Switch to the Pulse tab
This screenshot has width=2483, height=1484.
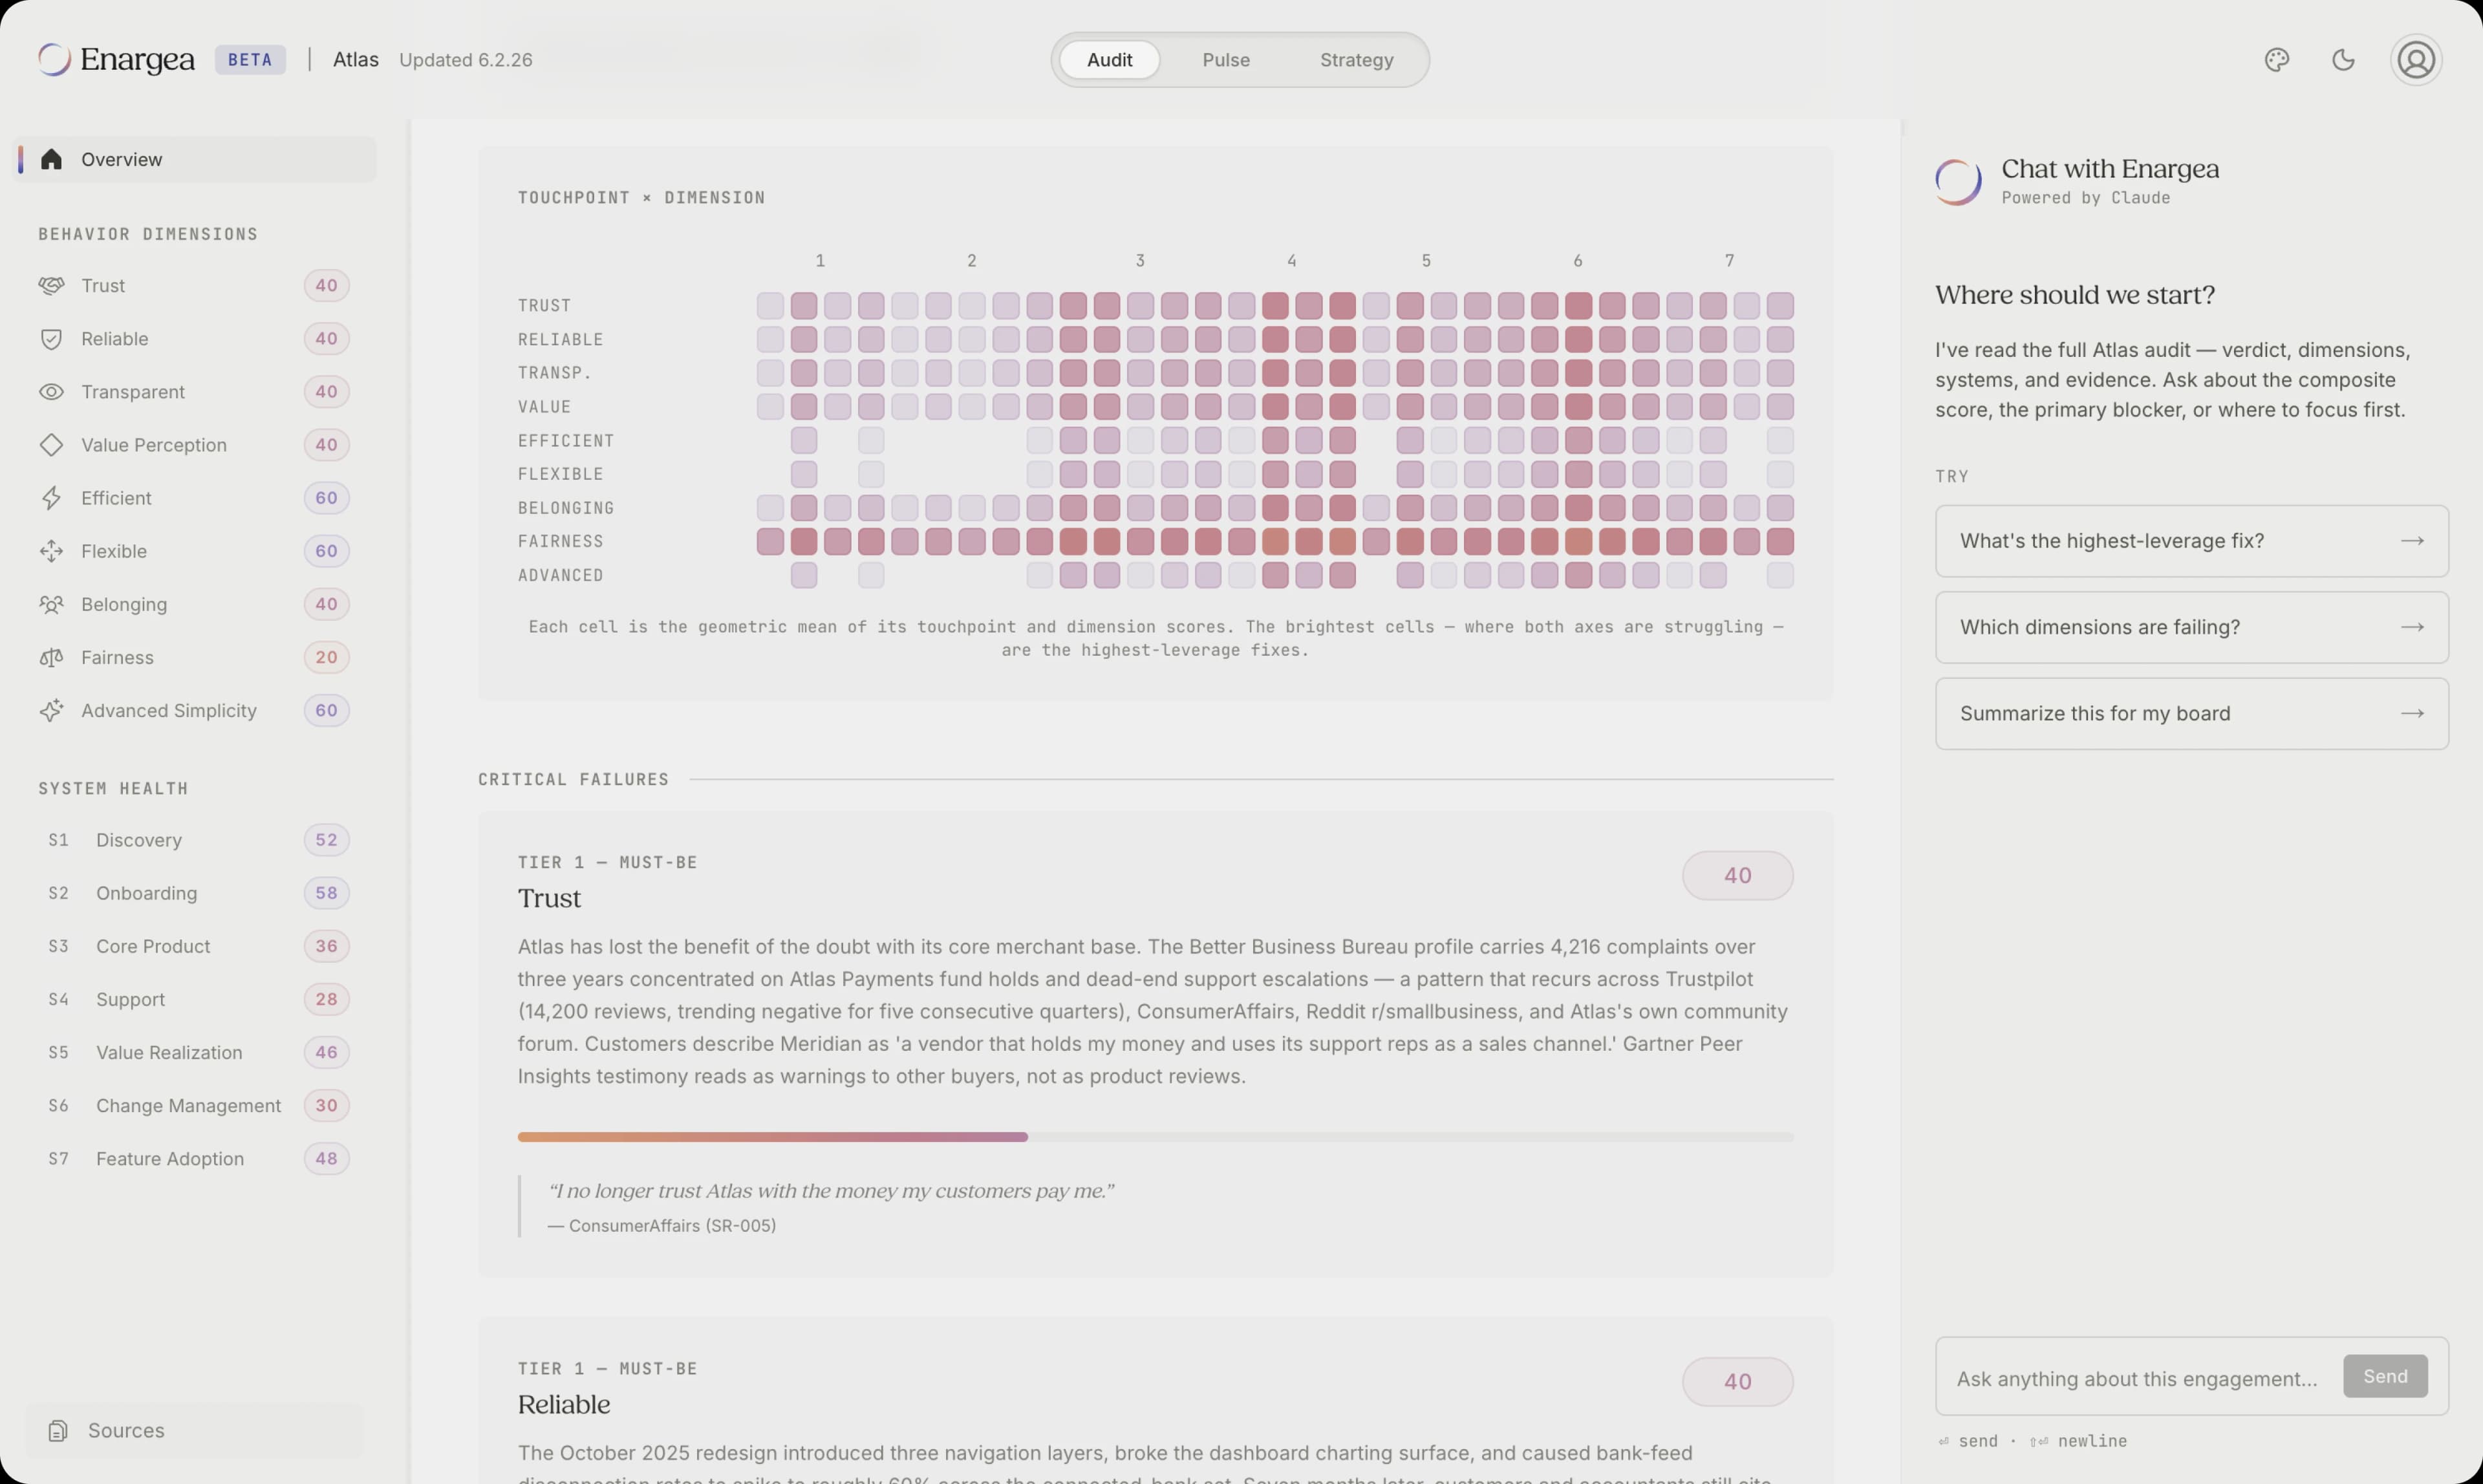[1226, 60]
